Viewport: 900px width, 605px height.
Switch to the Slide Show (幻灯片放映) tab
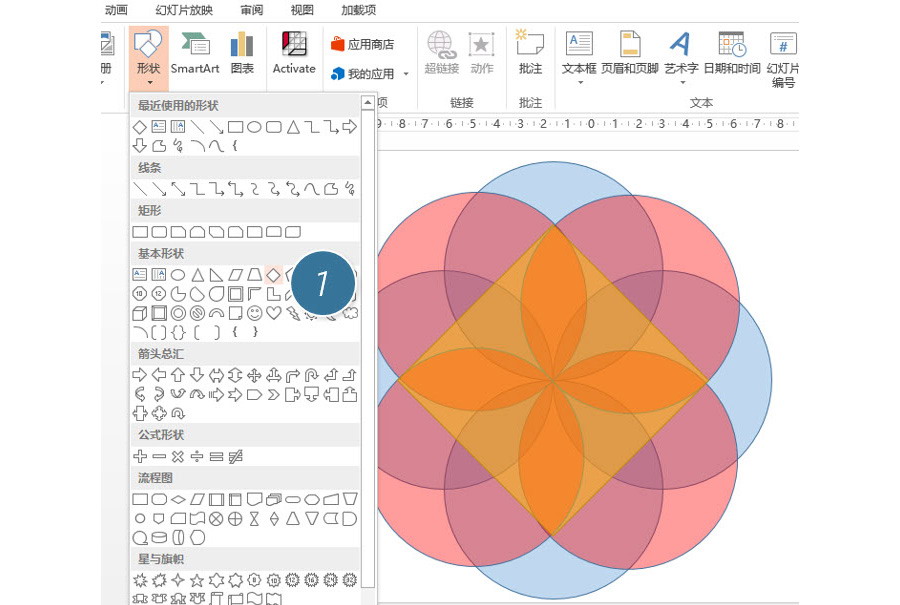tap(184, 10)
